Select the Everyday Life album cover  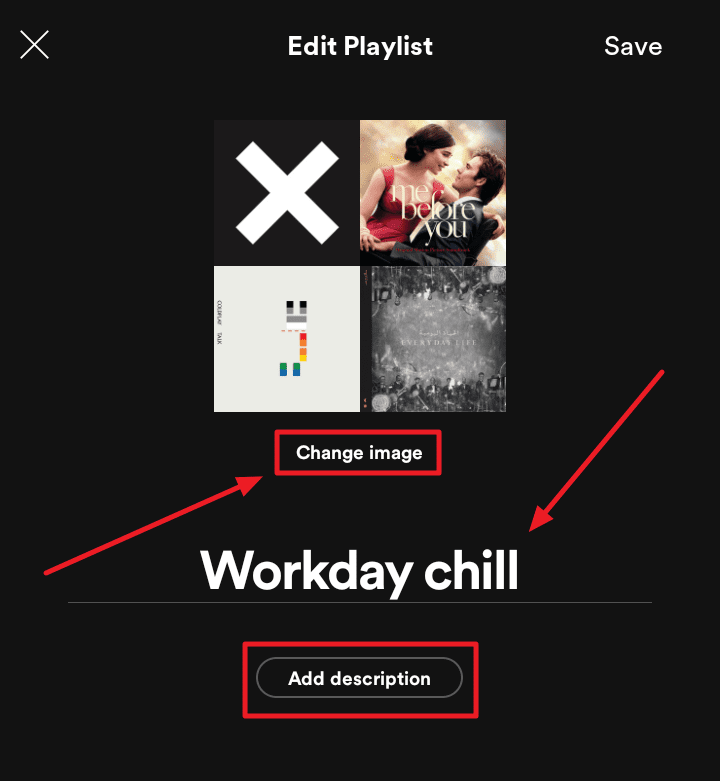(433, 339)
